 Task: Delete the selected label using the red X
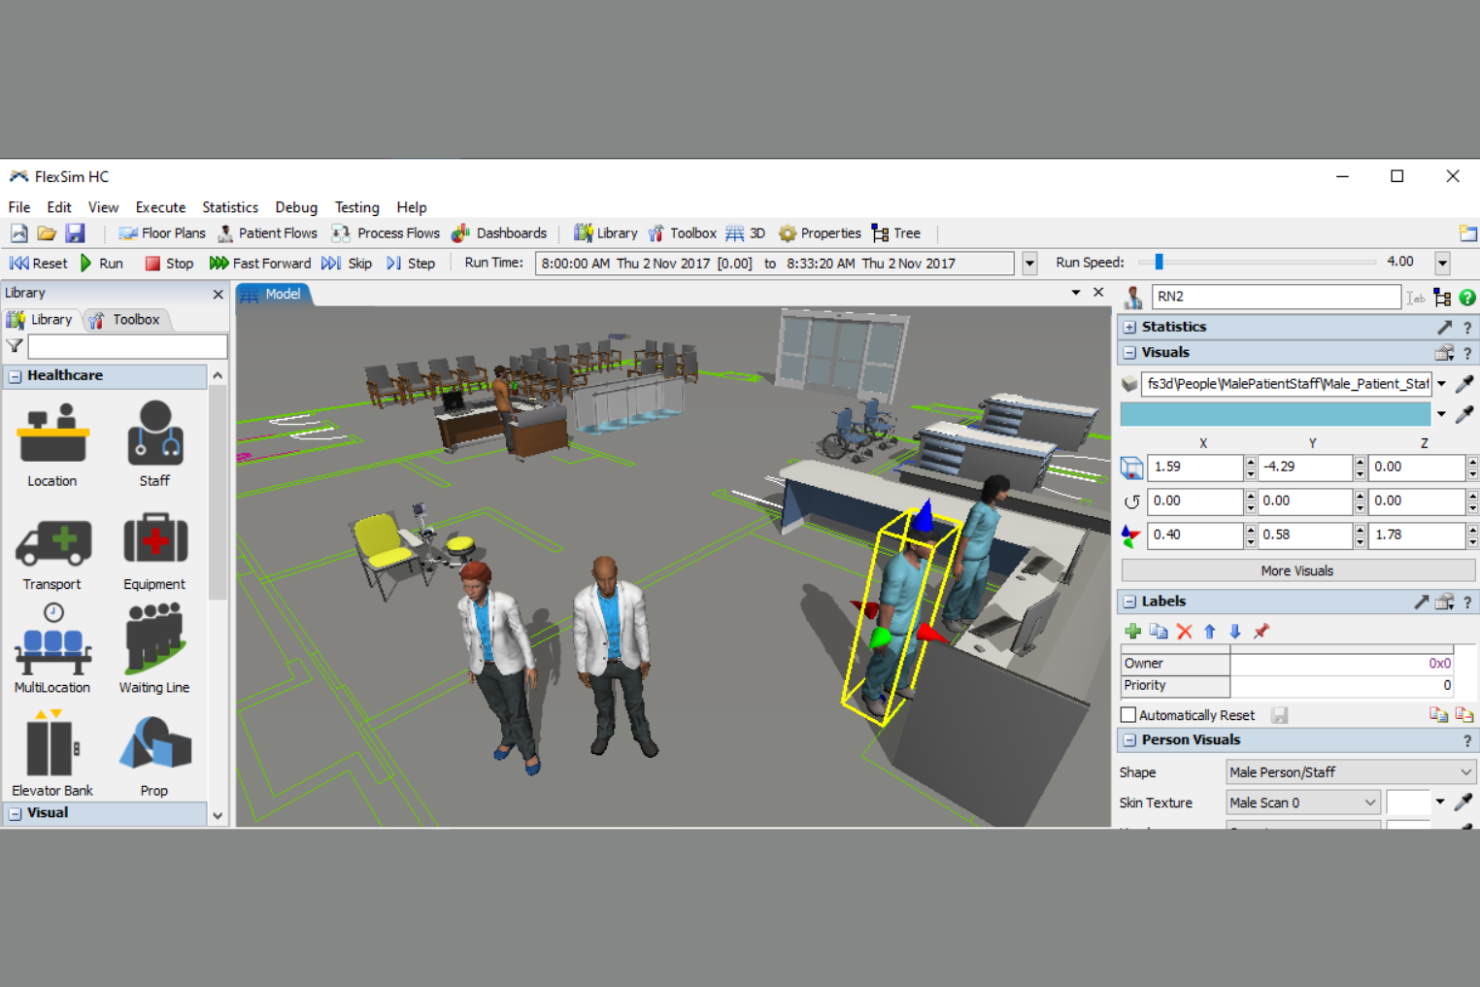pos(1185,631)
